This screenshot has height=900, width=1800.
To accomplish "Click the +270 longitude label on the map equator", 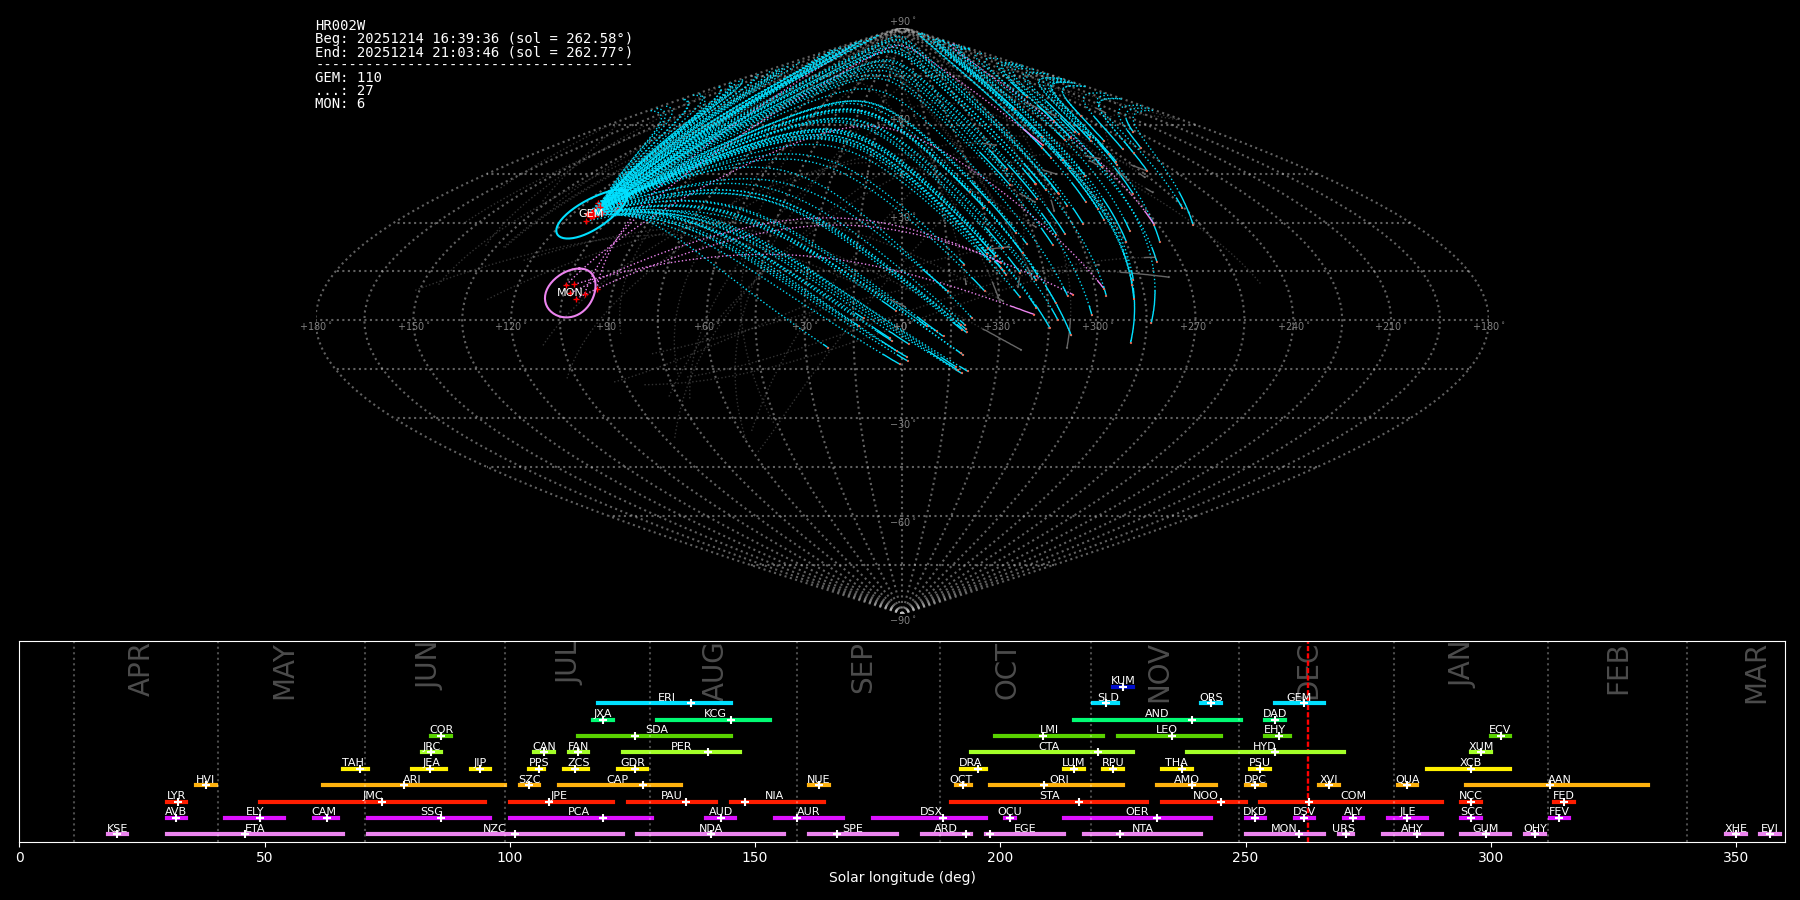I will click(1192, 327).
